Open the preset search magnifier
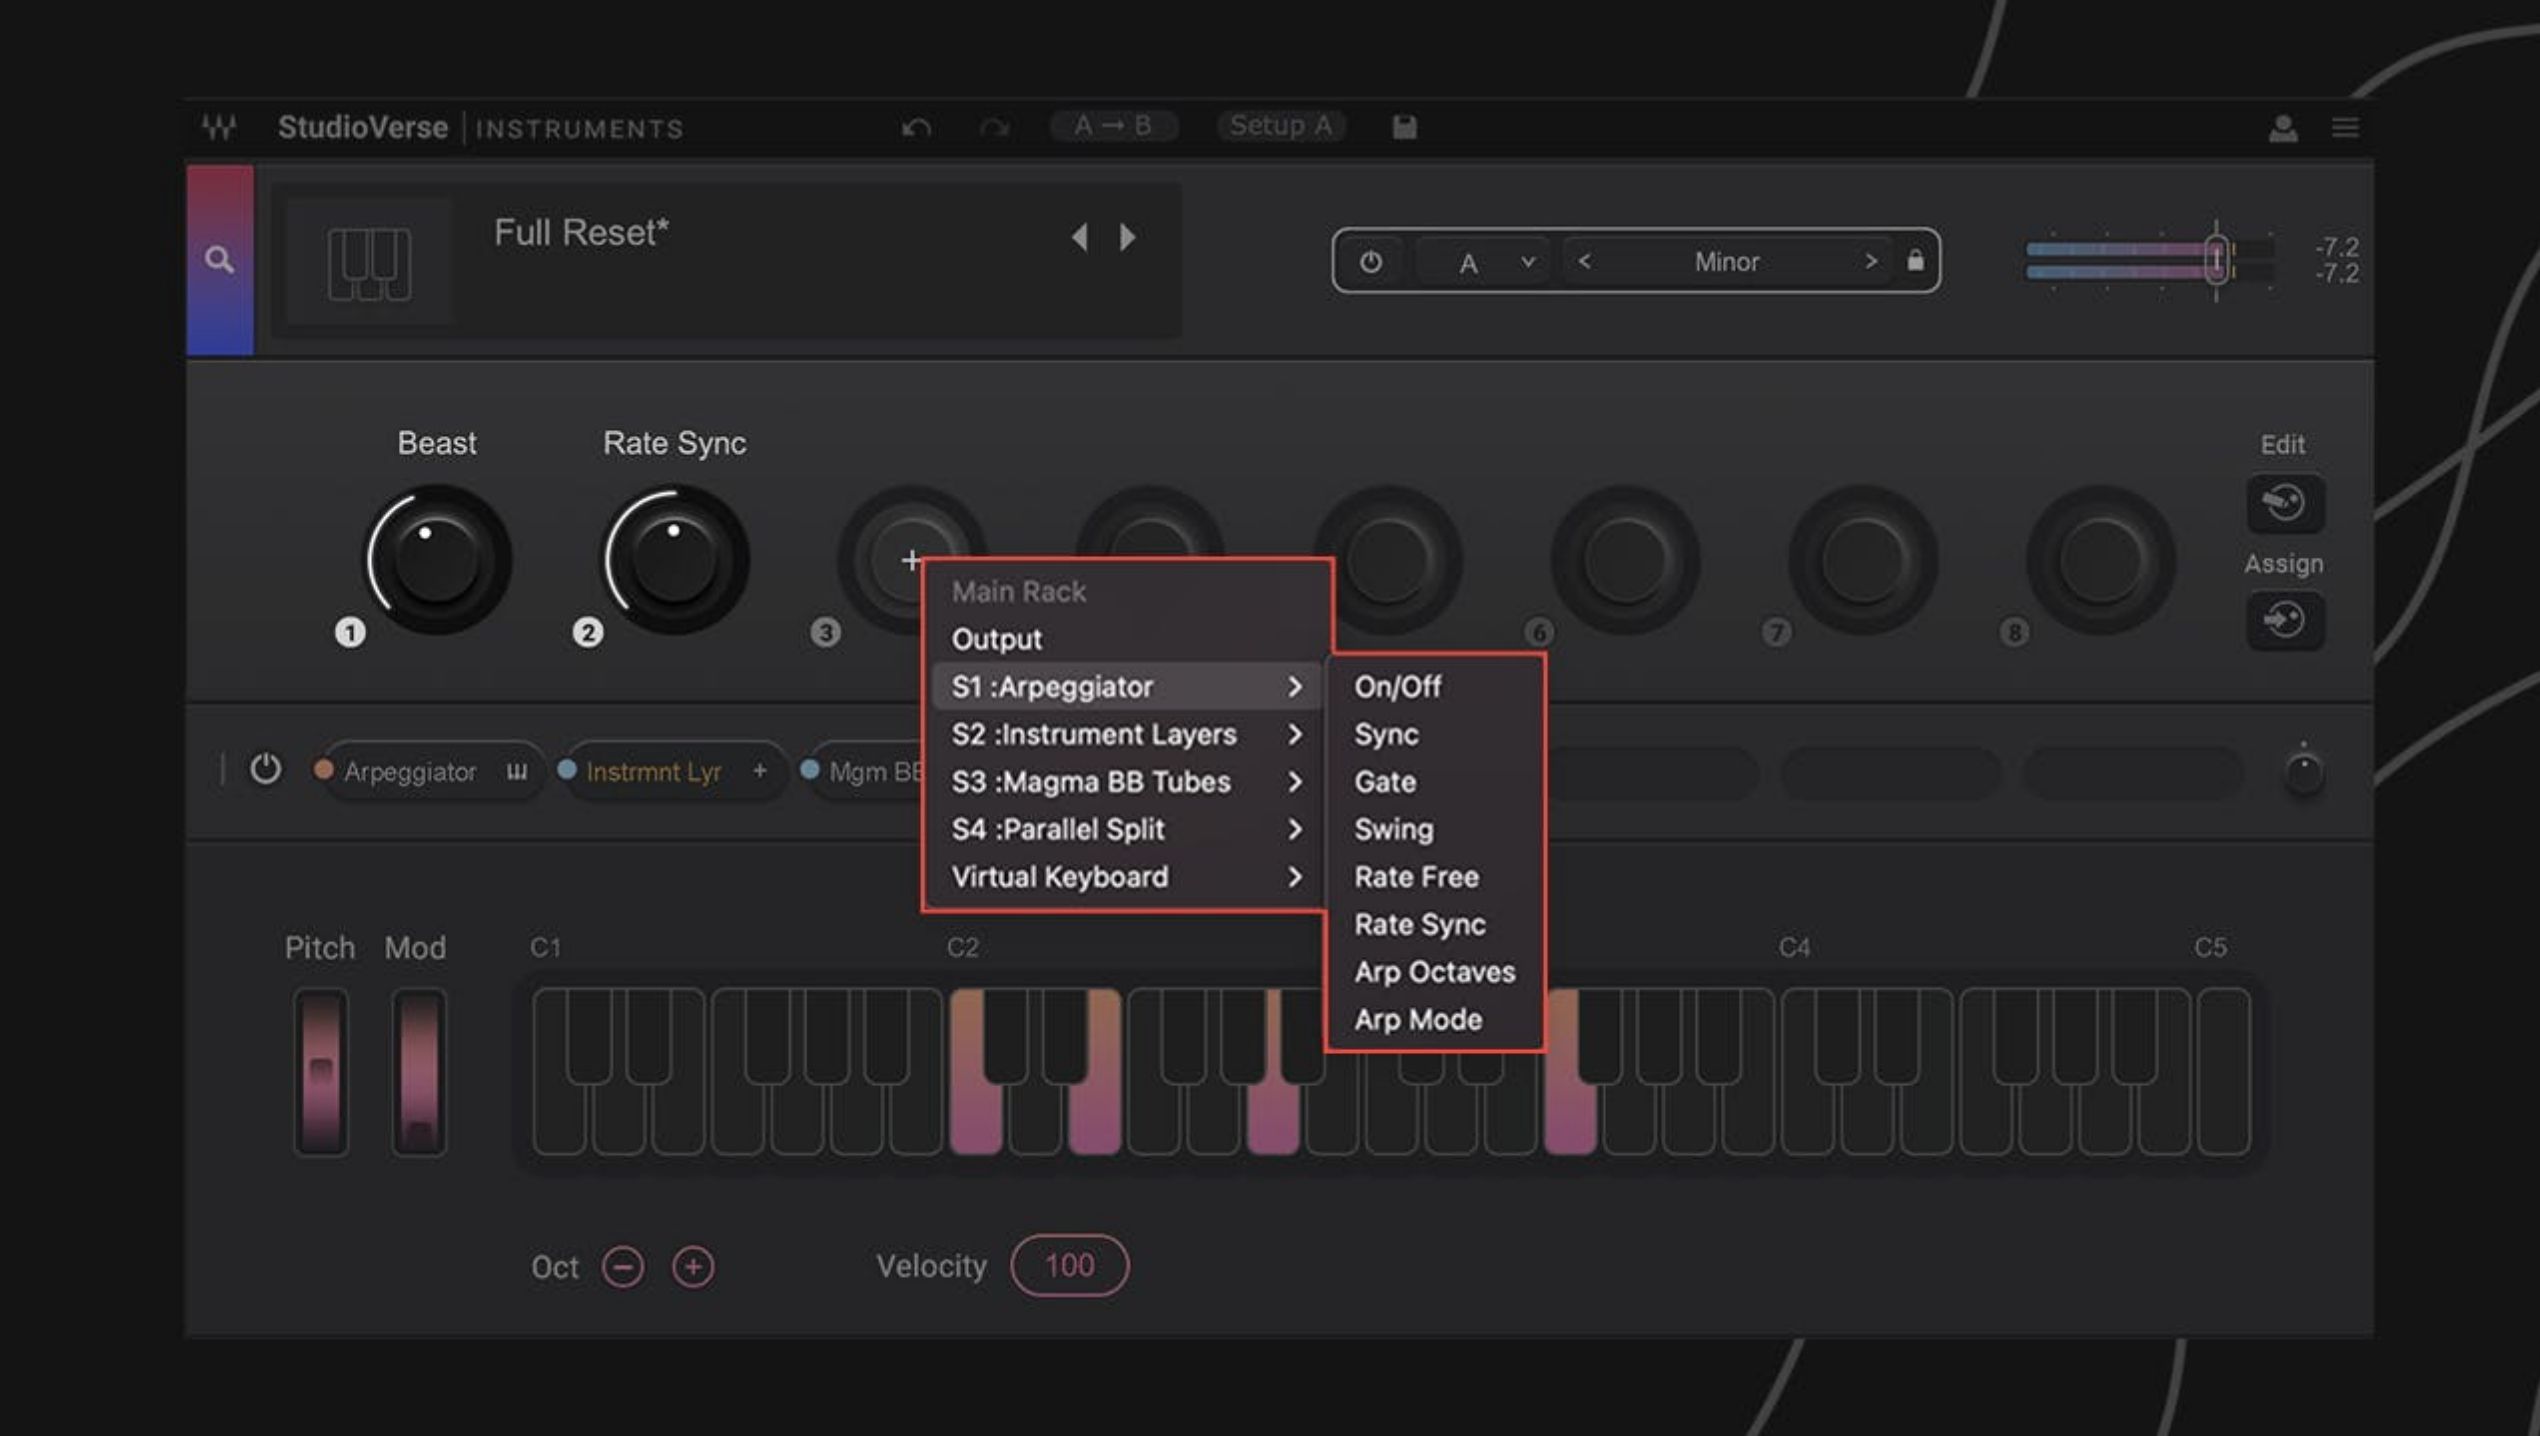The height and width of the screenshot is (1436, 2540). click(x=219, y=260)
